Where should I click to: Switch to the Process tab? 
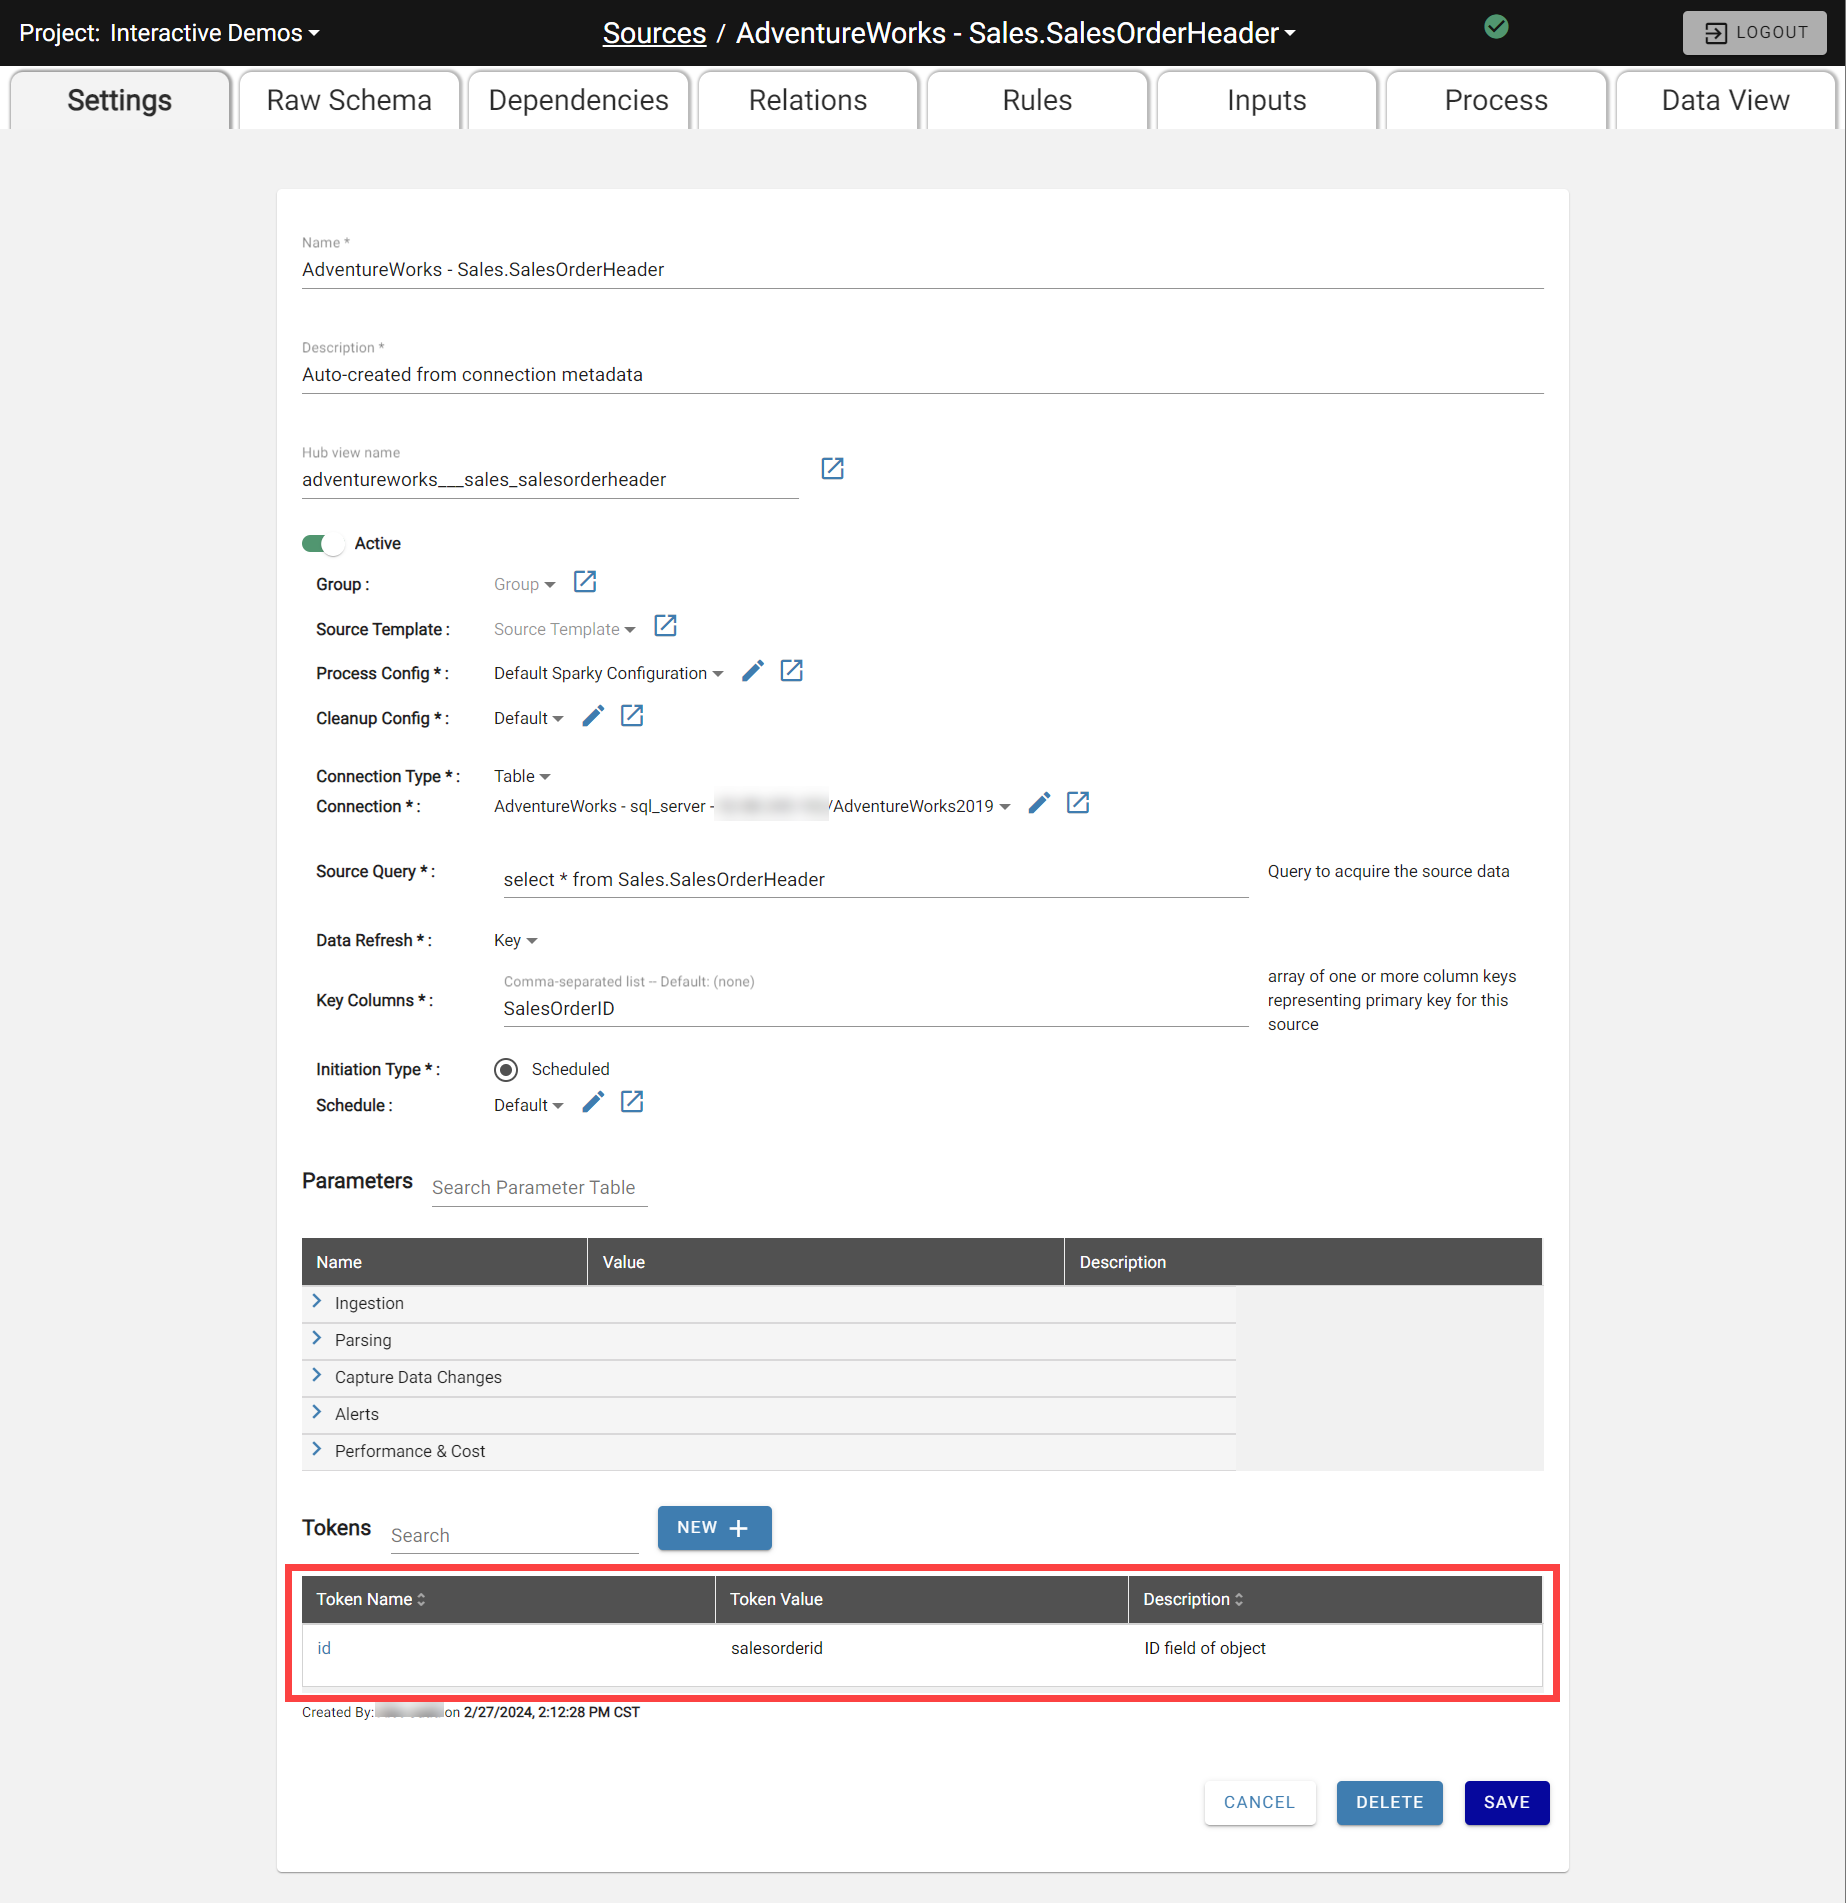[1496, 100]
